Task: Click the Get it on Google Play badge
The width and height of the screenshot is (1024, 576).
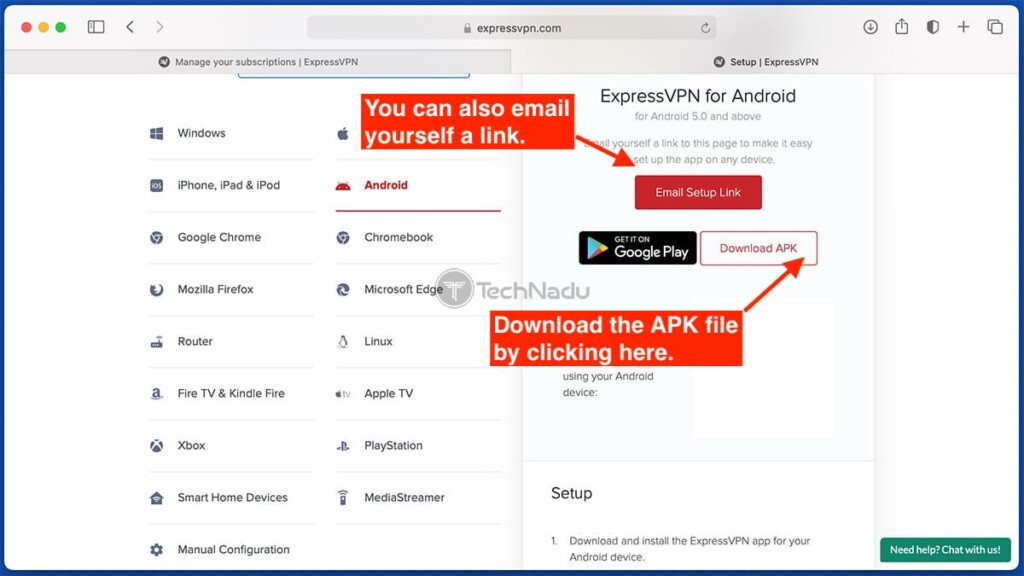Action: tap(637, 248)
